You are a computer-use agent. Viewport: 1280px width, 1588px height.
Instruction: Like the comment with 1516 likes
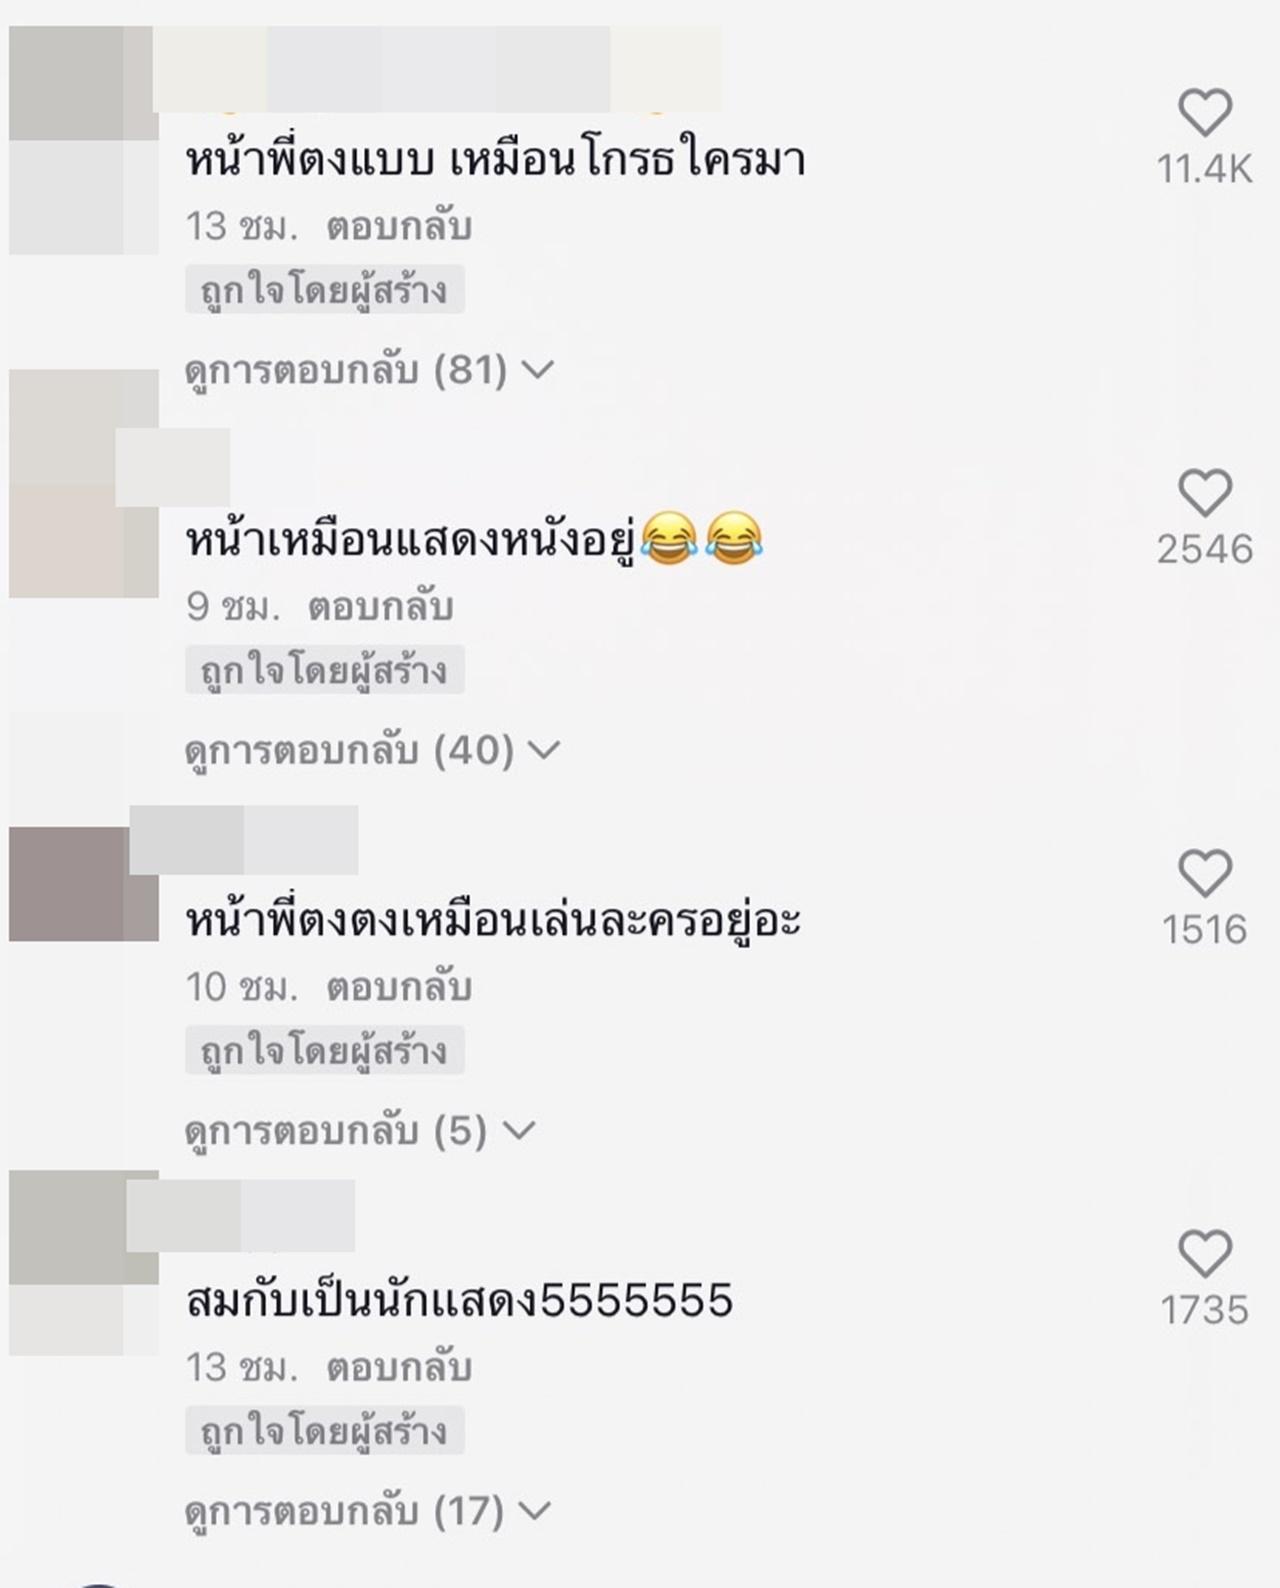(1204, 874)
